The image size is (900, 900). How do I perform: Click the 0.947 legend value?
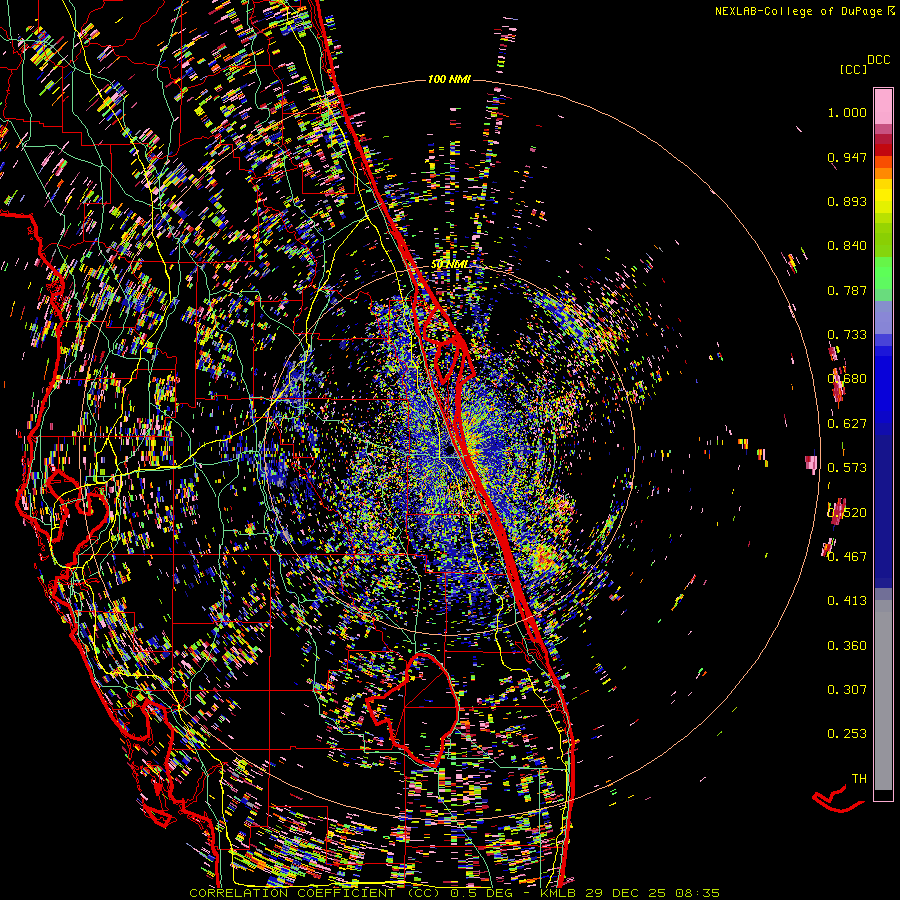[x=847, y=157]
